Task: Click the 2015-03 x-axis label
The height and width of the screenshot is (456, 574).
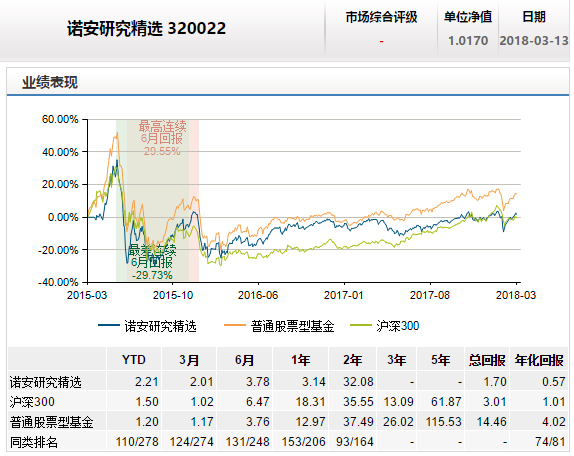Action: (x=87, y=295)
